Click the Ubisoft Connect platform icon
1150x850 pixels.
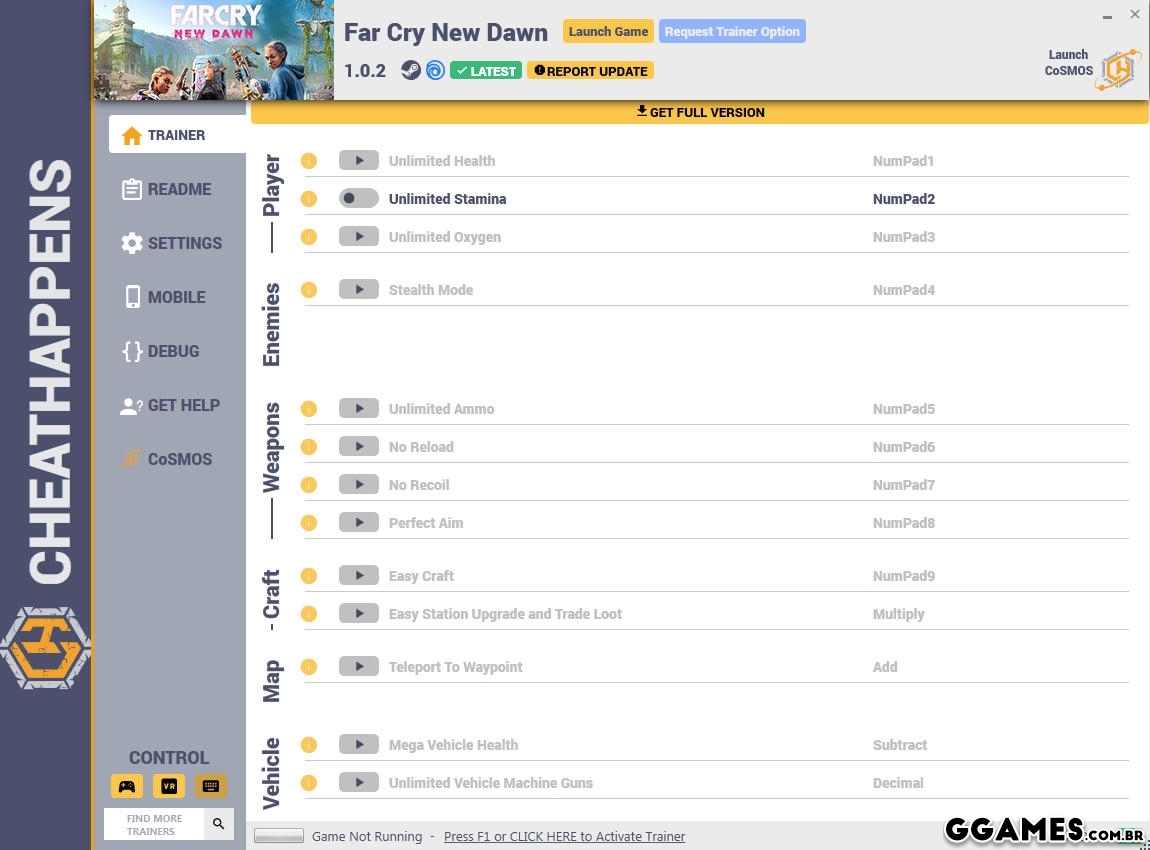tap(435, 71)
